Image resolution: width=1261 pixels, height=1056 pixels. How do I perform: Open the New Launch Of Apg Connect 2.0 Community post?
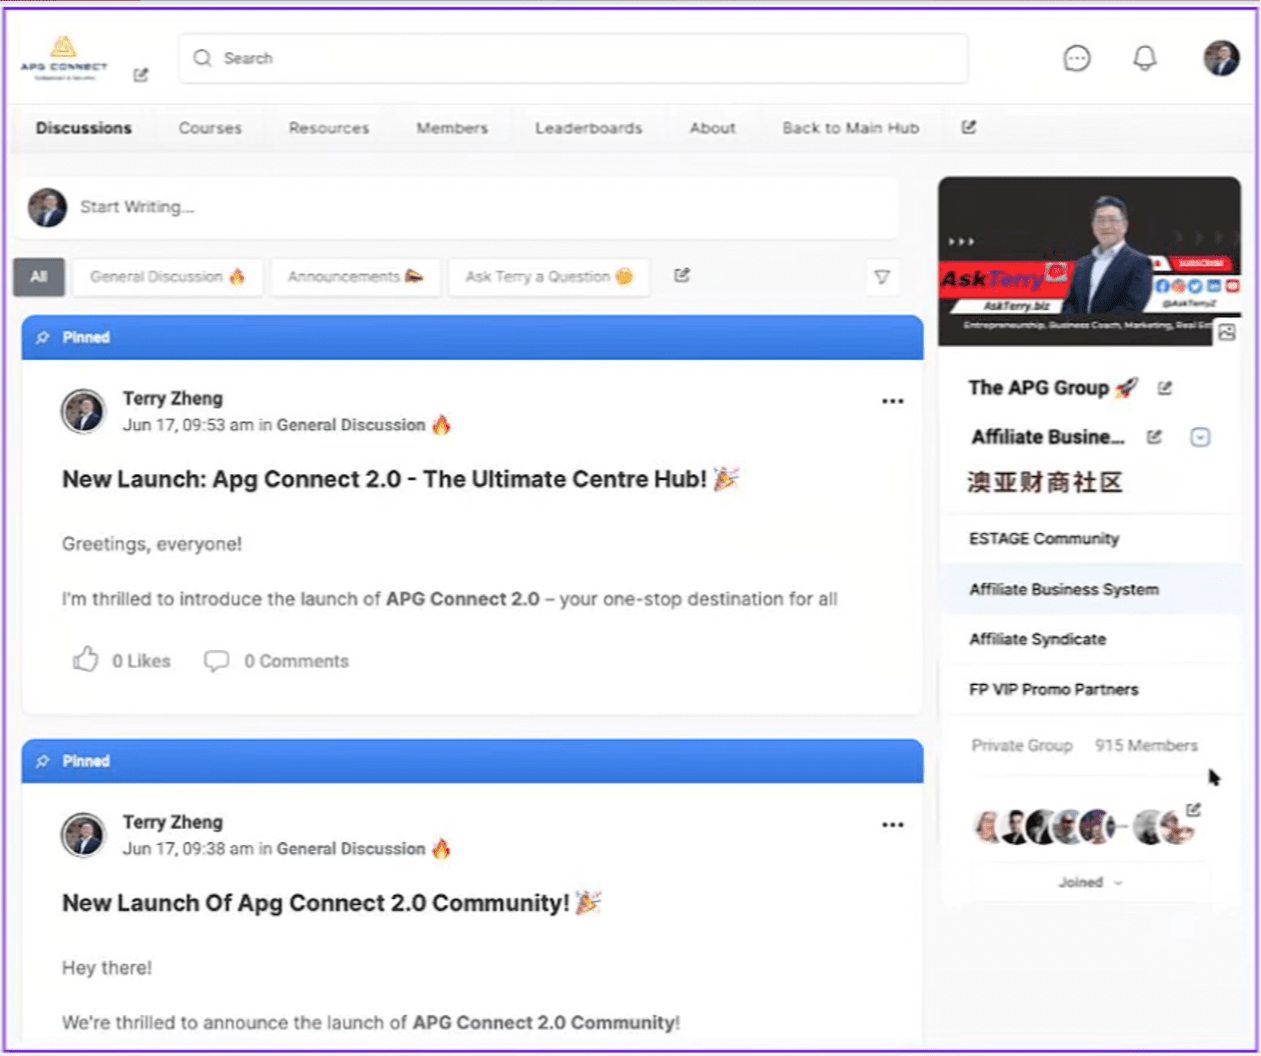(x=331, y=903)
